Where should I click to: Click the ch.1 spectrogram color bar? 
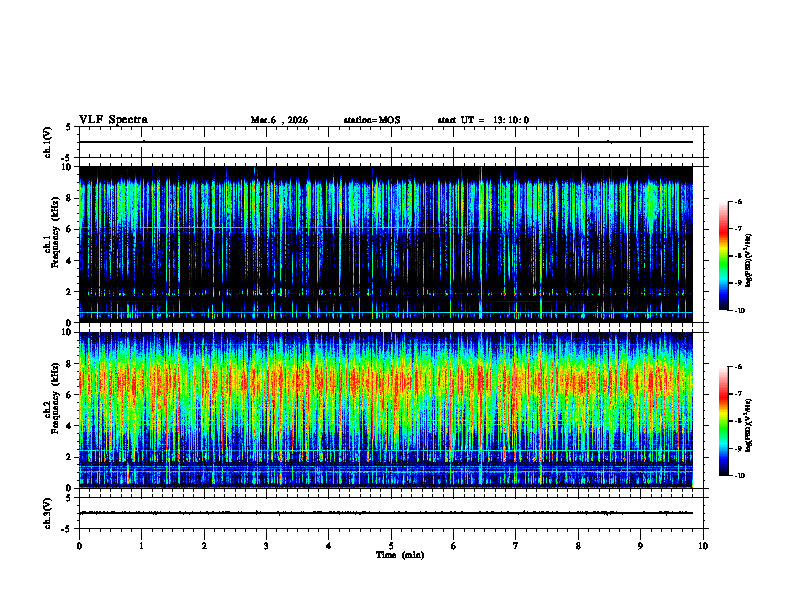pyautogui.click(x=723, y=256)
